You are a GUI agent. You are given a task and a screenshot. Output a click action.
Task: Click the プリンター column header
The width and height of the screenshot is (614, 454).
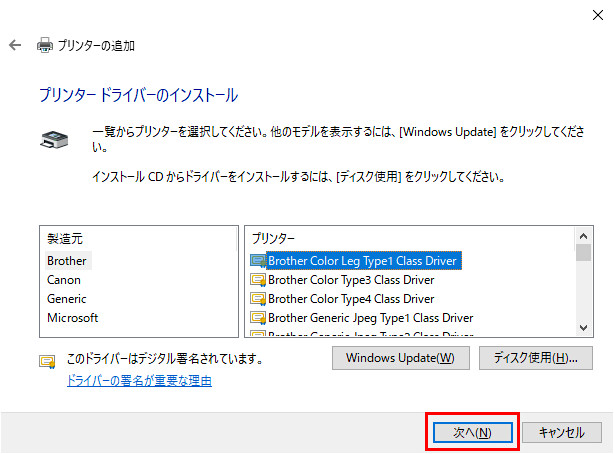tap(273, 238)
